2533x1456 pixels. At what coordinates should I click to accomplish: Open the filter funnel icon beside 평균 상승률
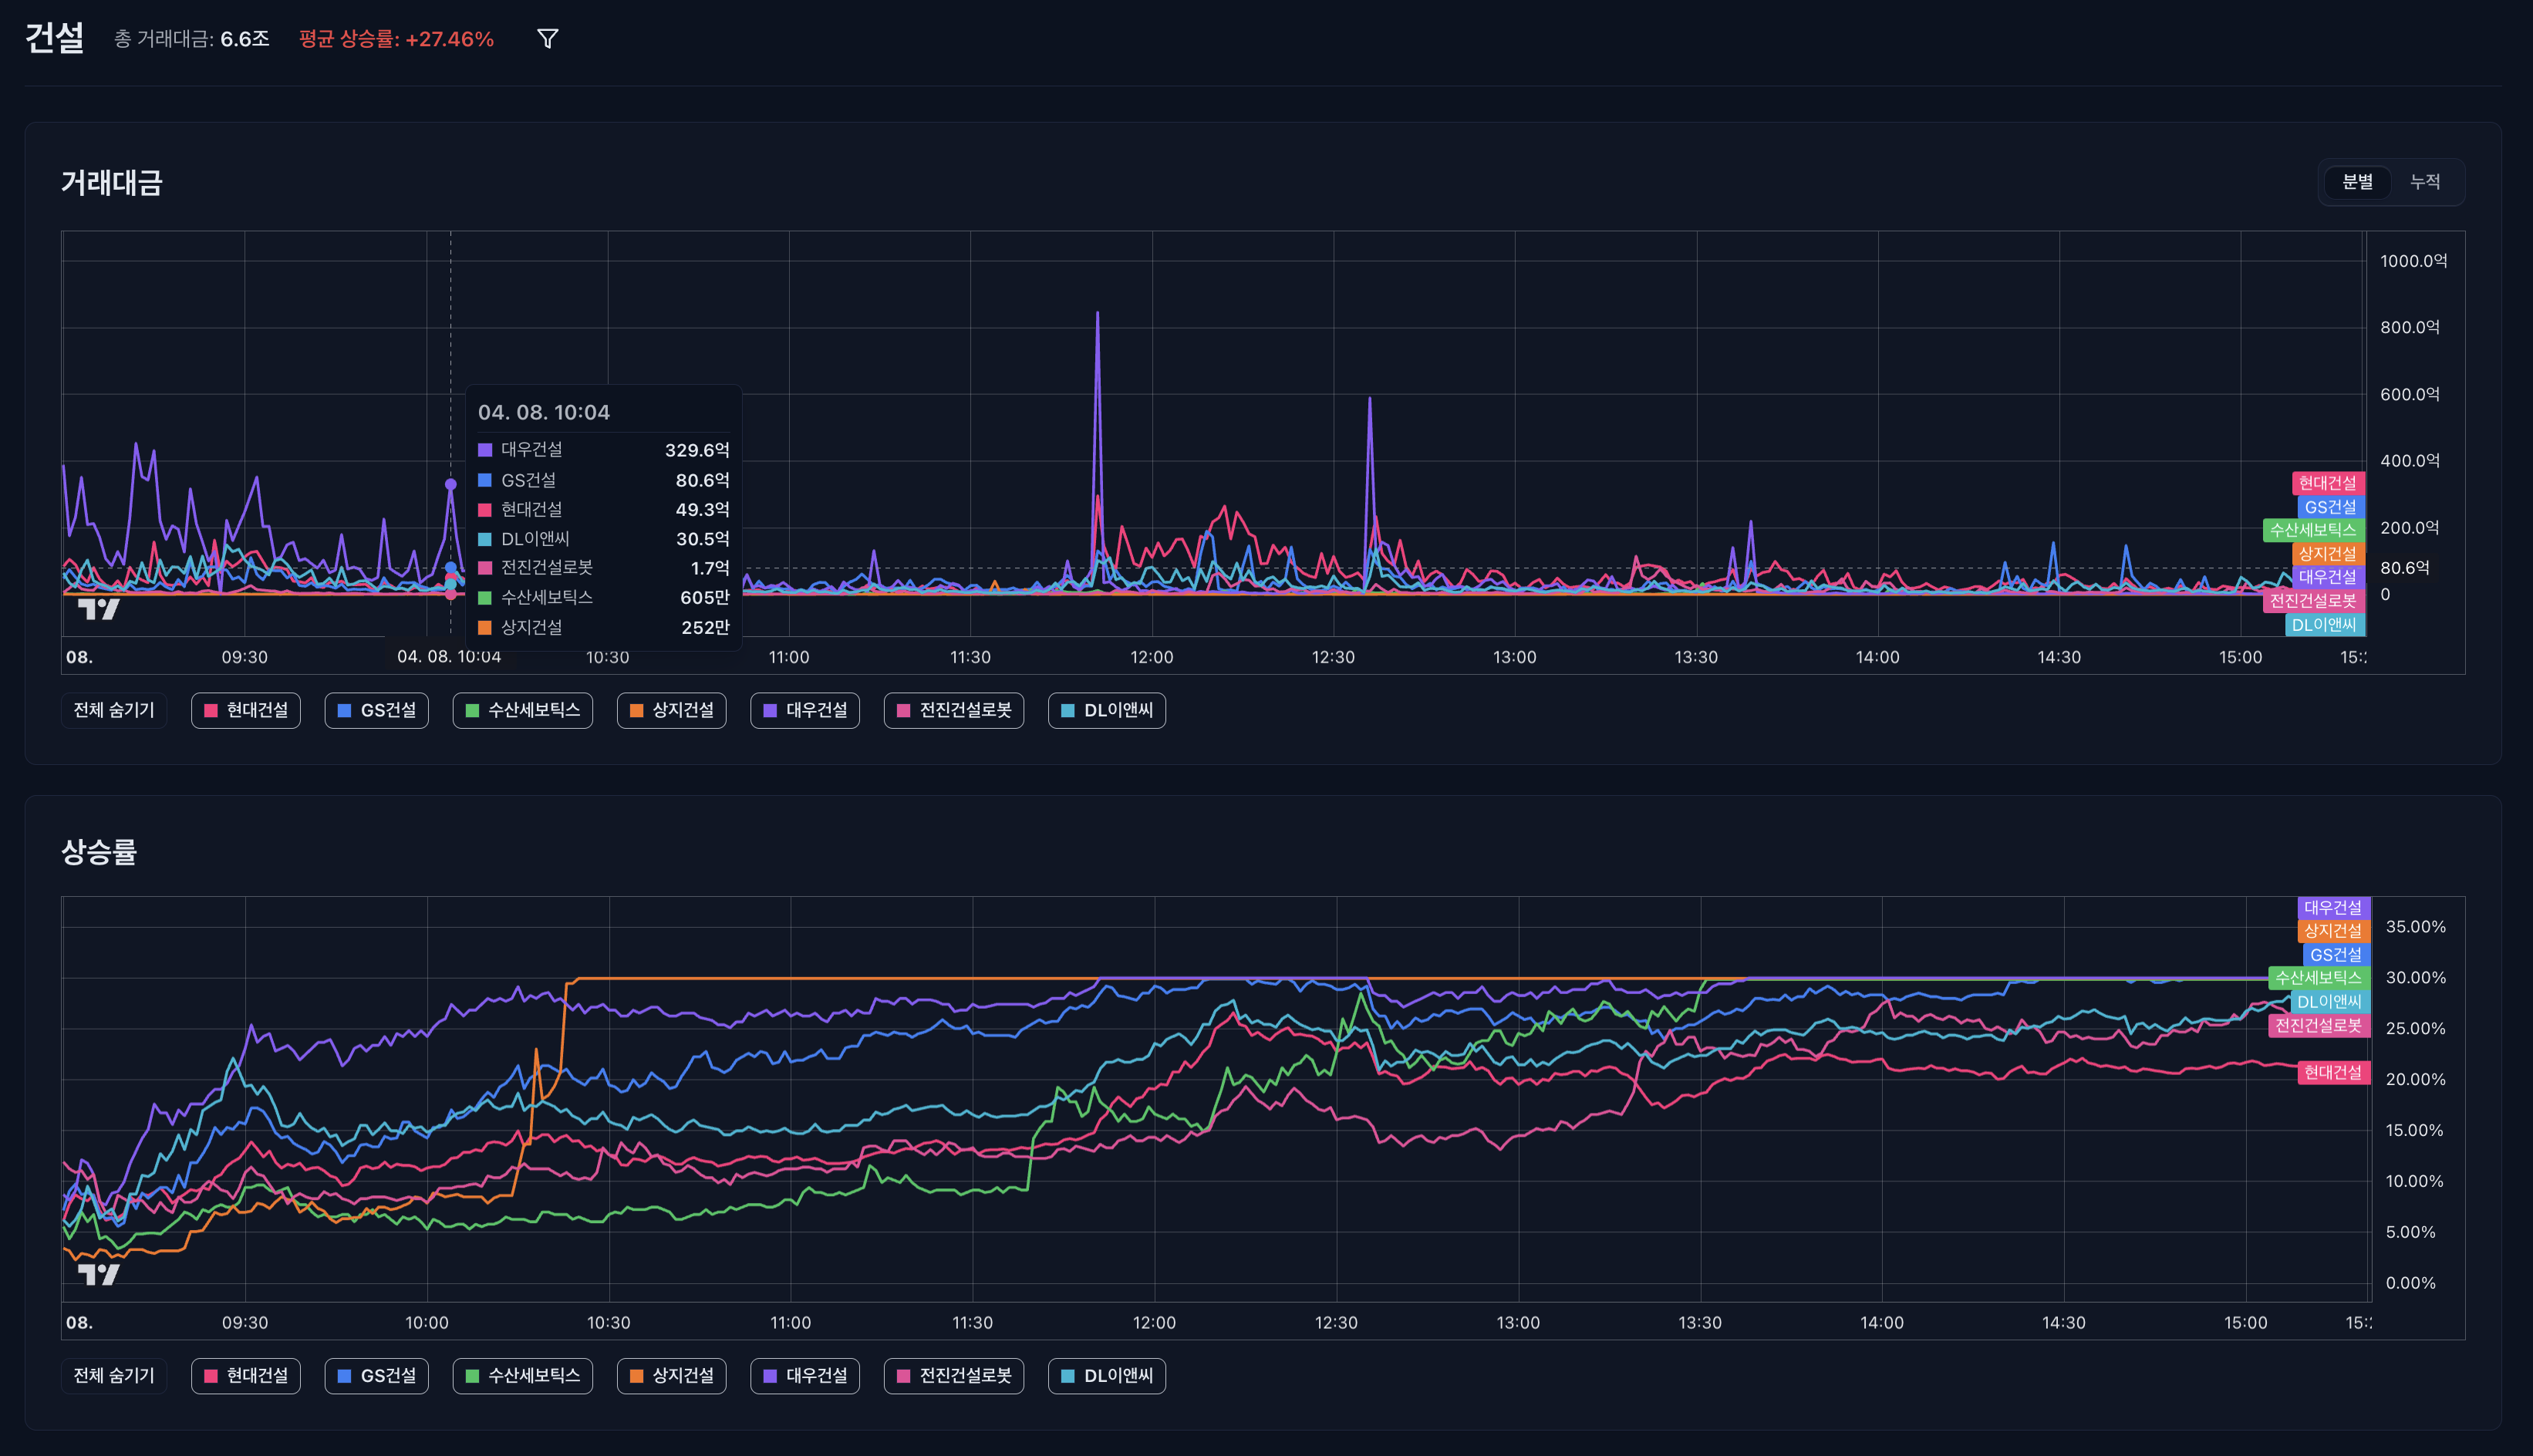click(547, 39)
